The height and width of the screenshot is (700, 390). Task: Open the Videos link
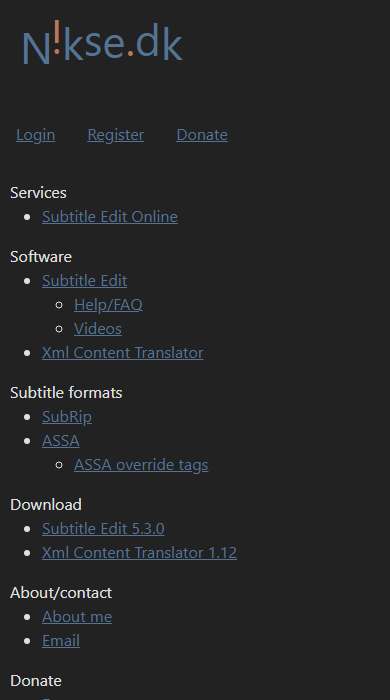98,329
